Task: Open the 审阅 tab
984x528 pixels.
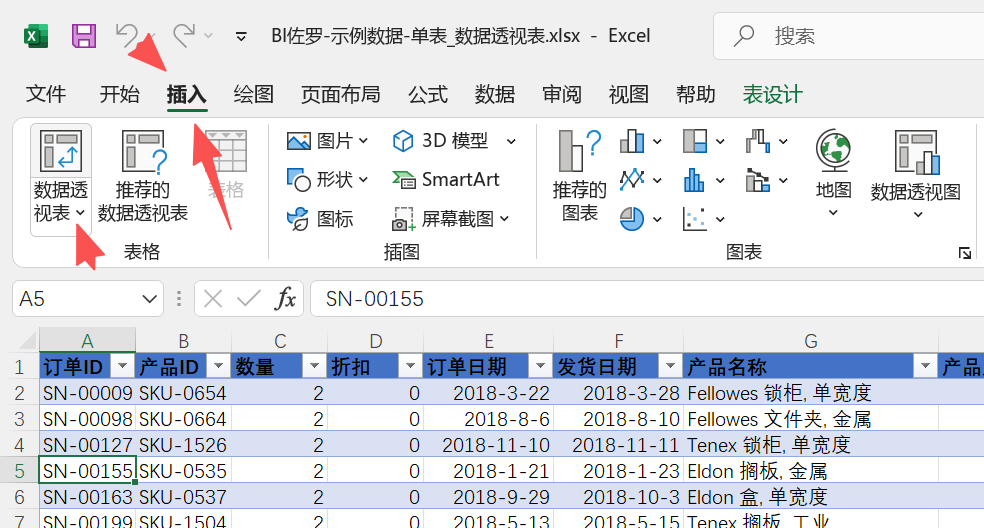Action: click(x=562, y=94)
